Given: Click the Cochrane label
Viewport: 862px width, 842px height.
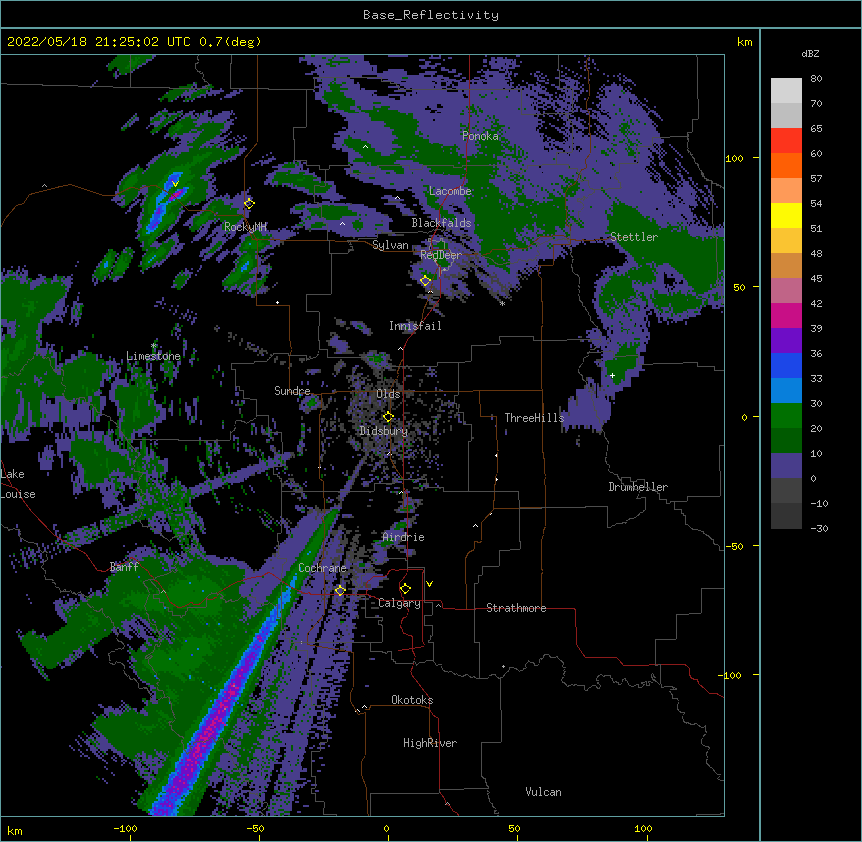Looking at the screenshot, I should (x=323, y=568).
